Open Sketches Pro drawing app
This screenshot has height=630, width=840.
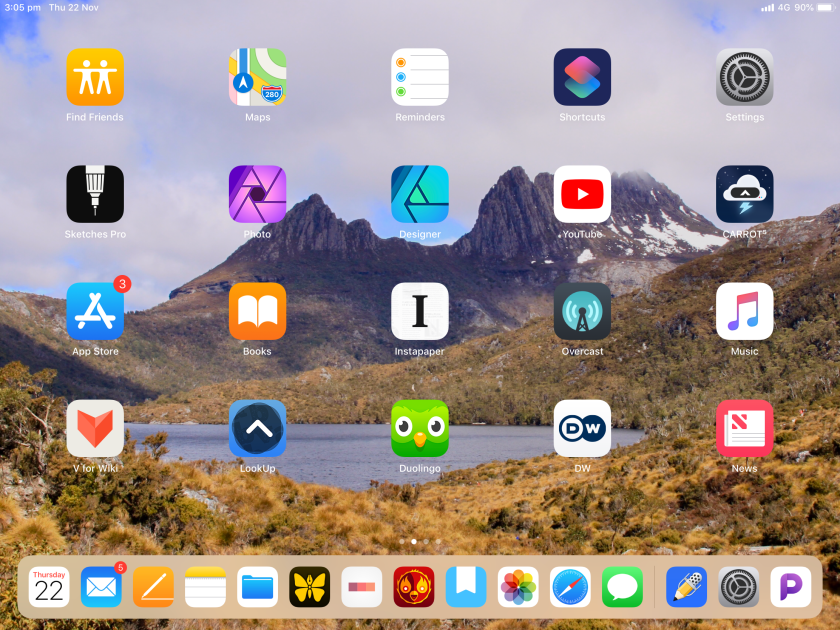coord(95,194)
